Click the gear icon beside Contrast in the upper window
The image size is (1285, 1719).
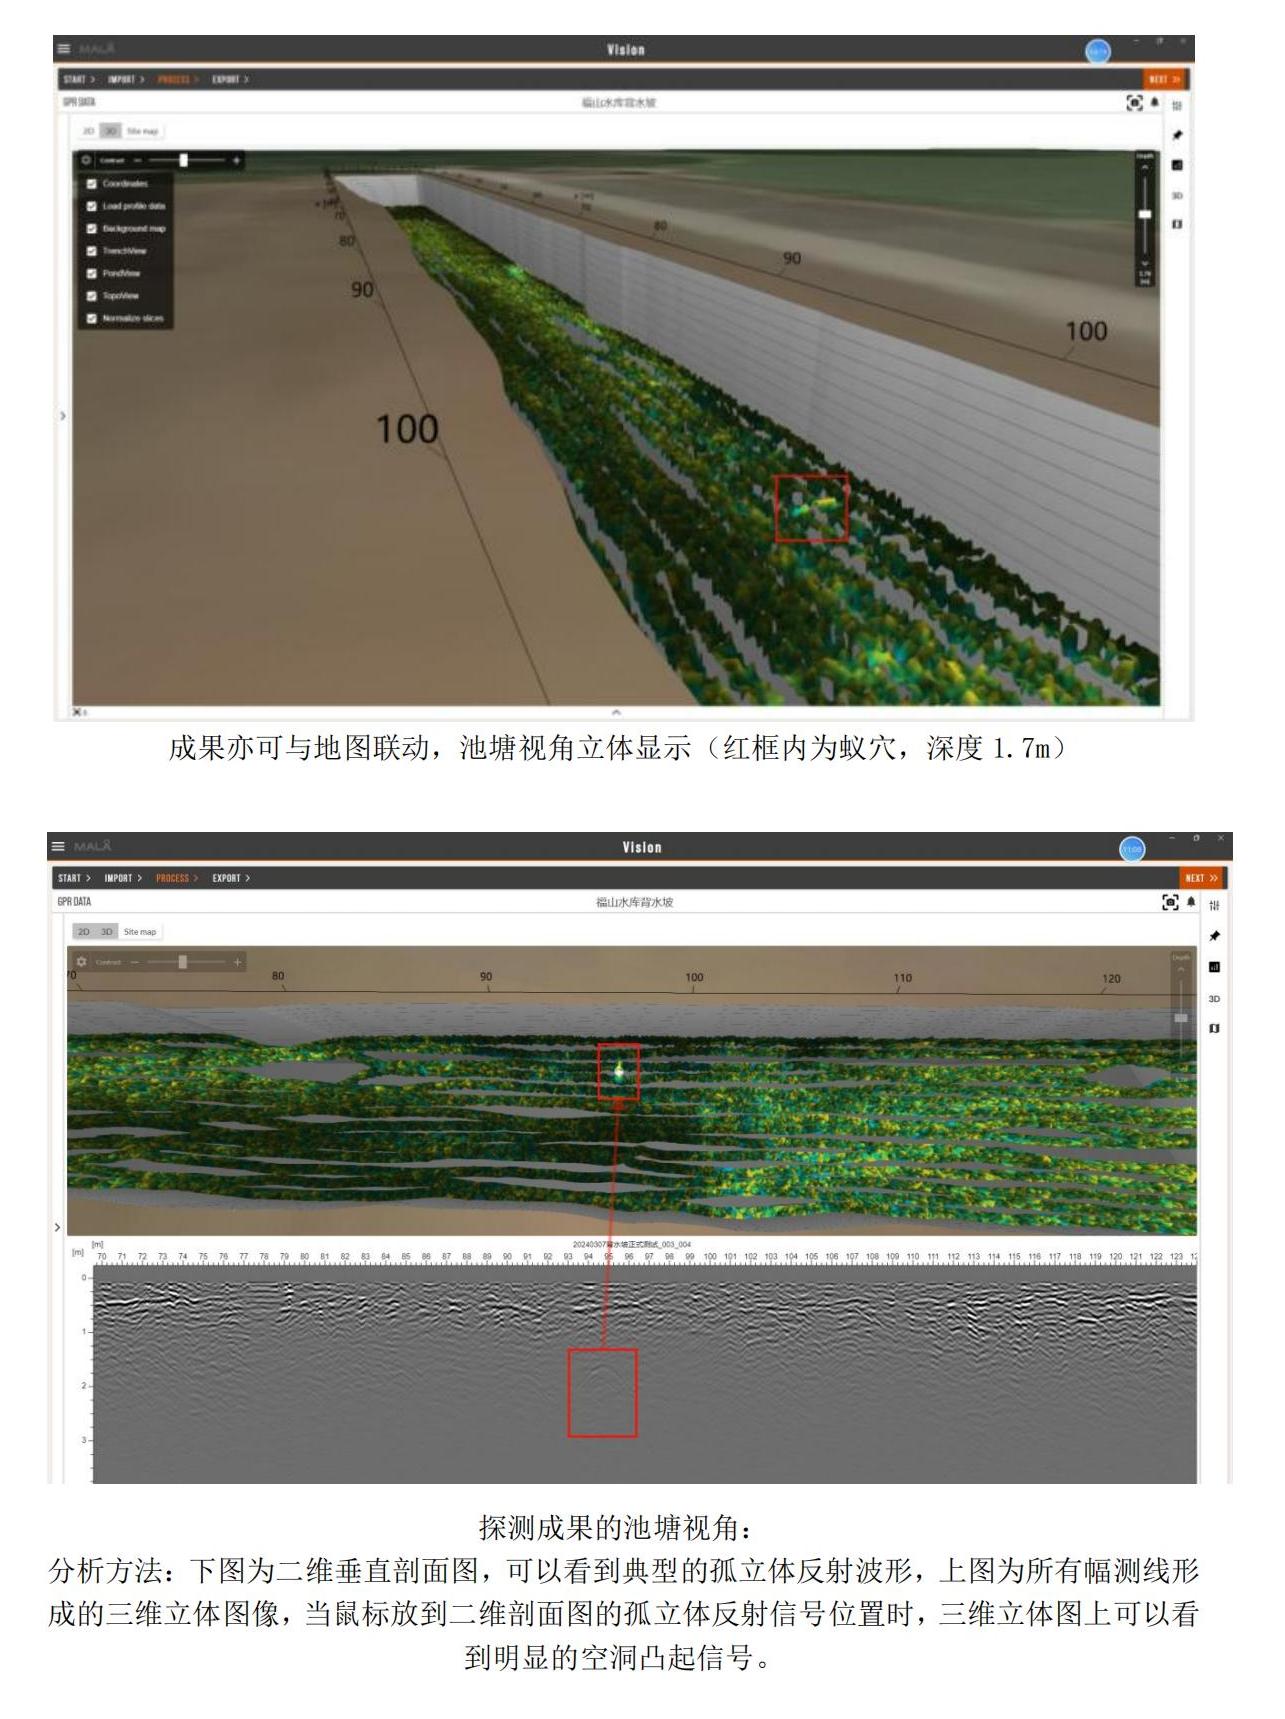tap(86, 160)
